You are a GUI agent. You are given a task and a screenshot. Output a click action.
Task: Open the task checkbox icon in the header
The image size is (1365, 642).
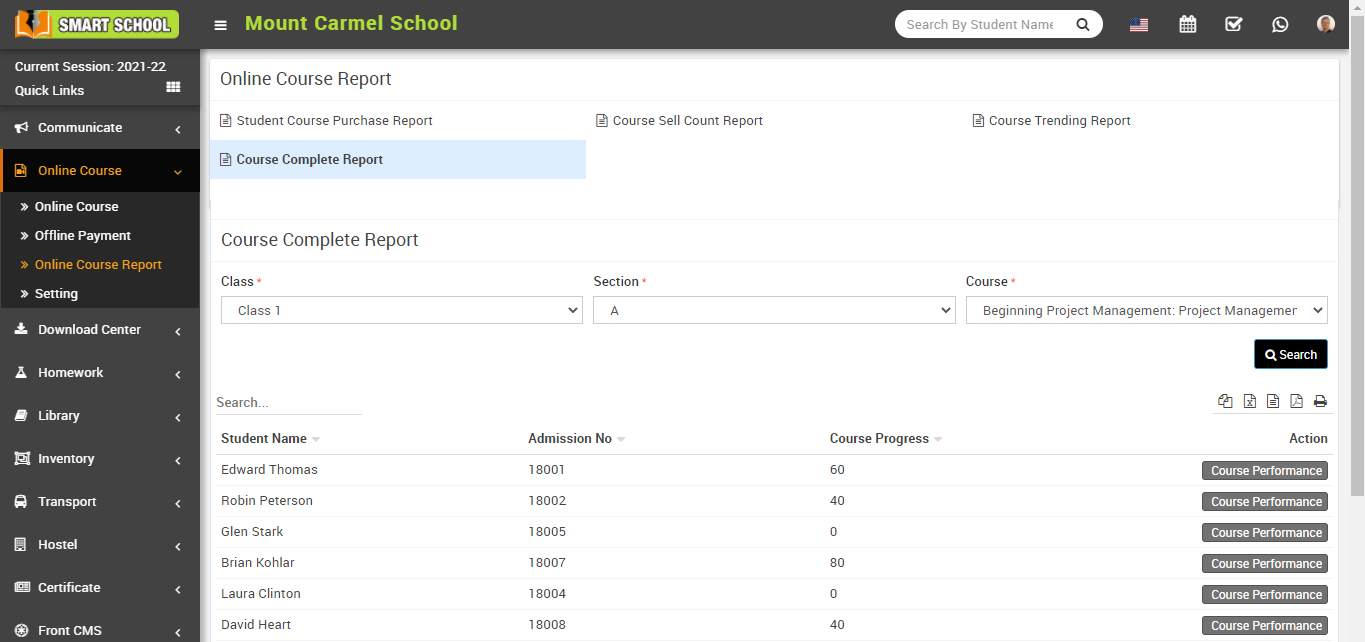(1233, 23)
